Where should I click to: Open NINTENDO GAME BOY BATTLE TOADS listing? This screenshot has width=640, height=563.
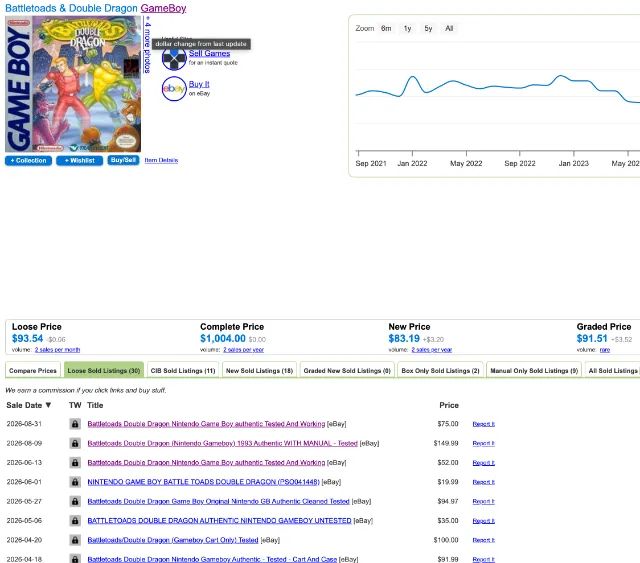tap(203, 482)
